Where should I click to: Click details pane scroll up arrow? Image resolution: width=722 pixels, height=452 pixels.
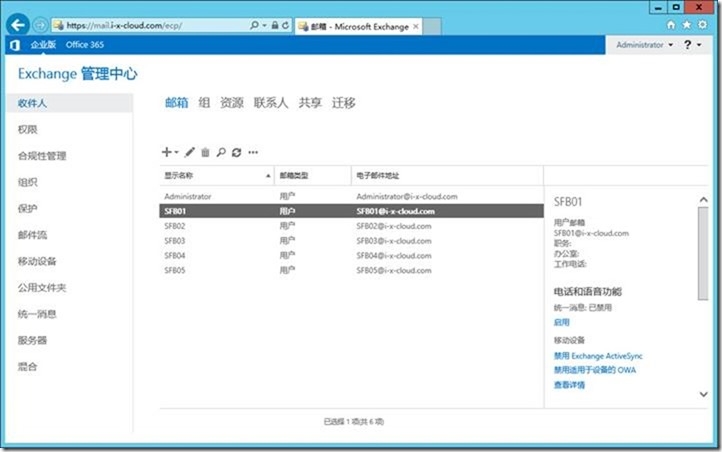click(703, 199)
